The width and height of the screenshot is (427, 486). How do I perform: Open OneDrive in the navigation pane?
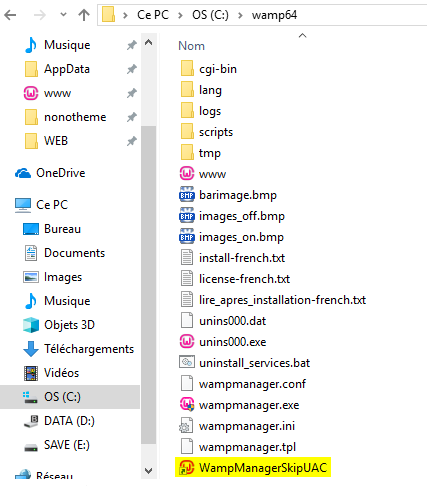click(x=50, y=173)
